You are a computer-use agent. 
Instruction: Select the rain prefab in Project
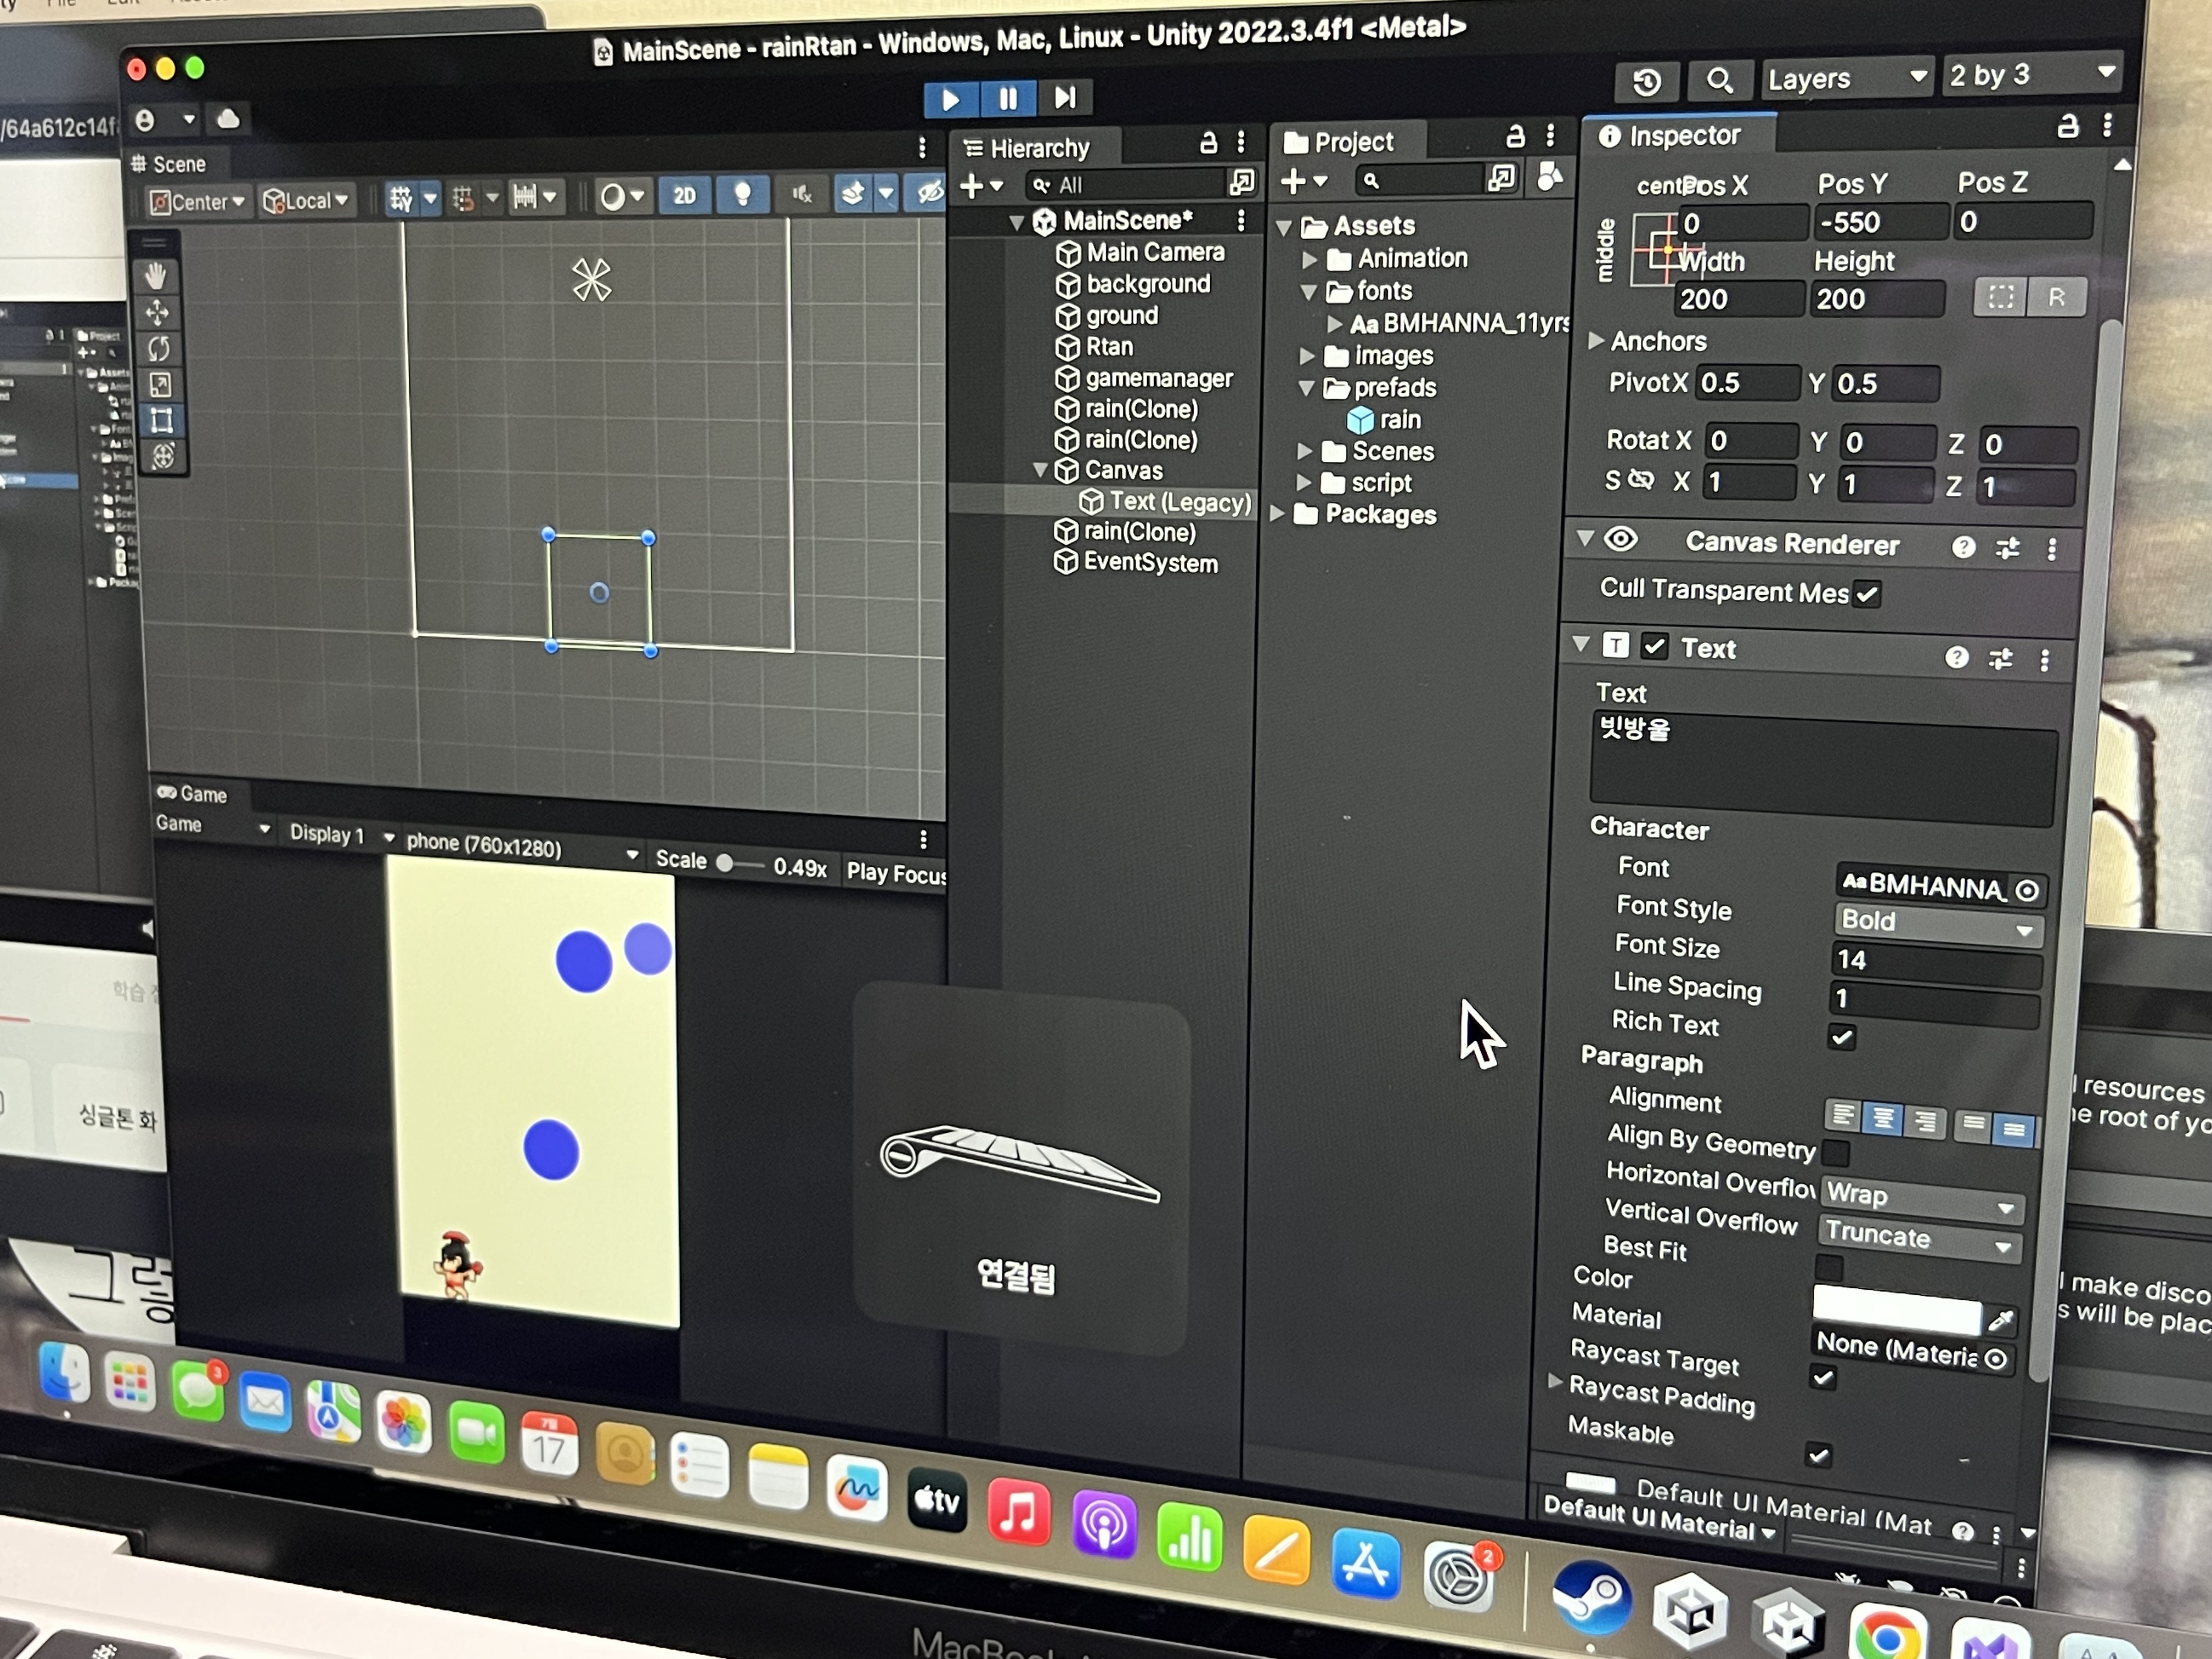pos(1384,420)
